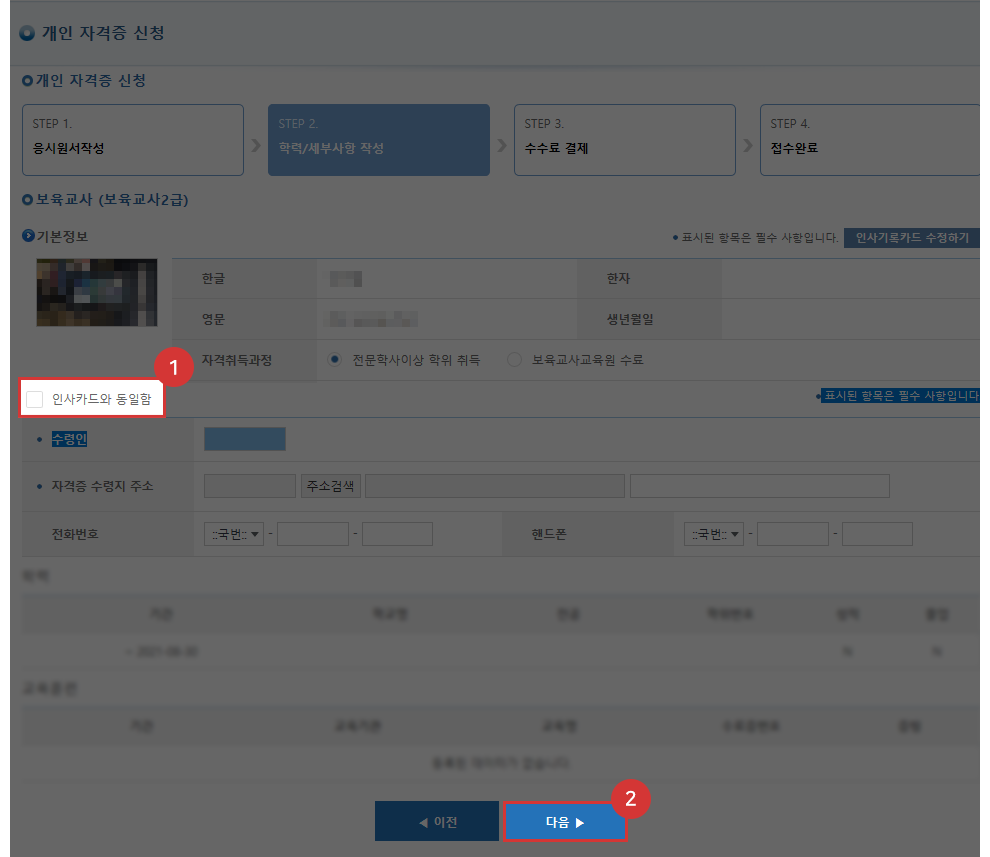Open the 국번 dropdown for 전화번호
Image resolution: width=990 pixels, height=857 pixels.
click(x=233, y=533)
